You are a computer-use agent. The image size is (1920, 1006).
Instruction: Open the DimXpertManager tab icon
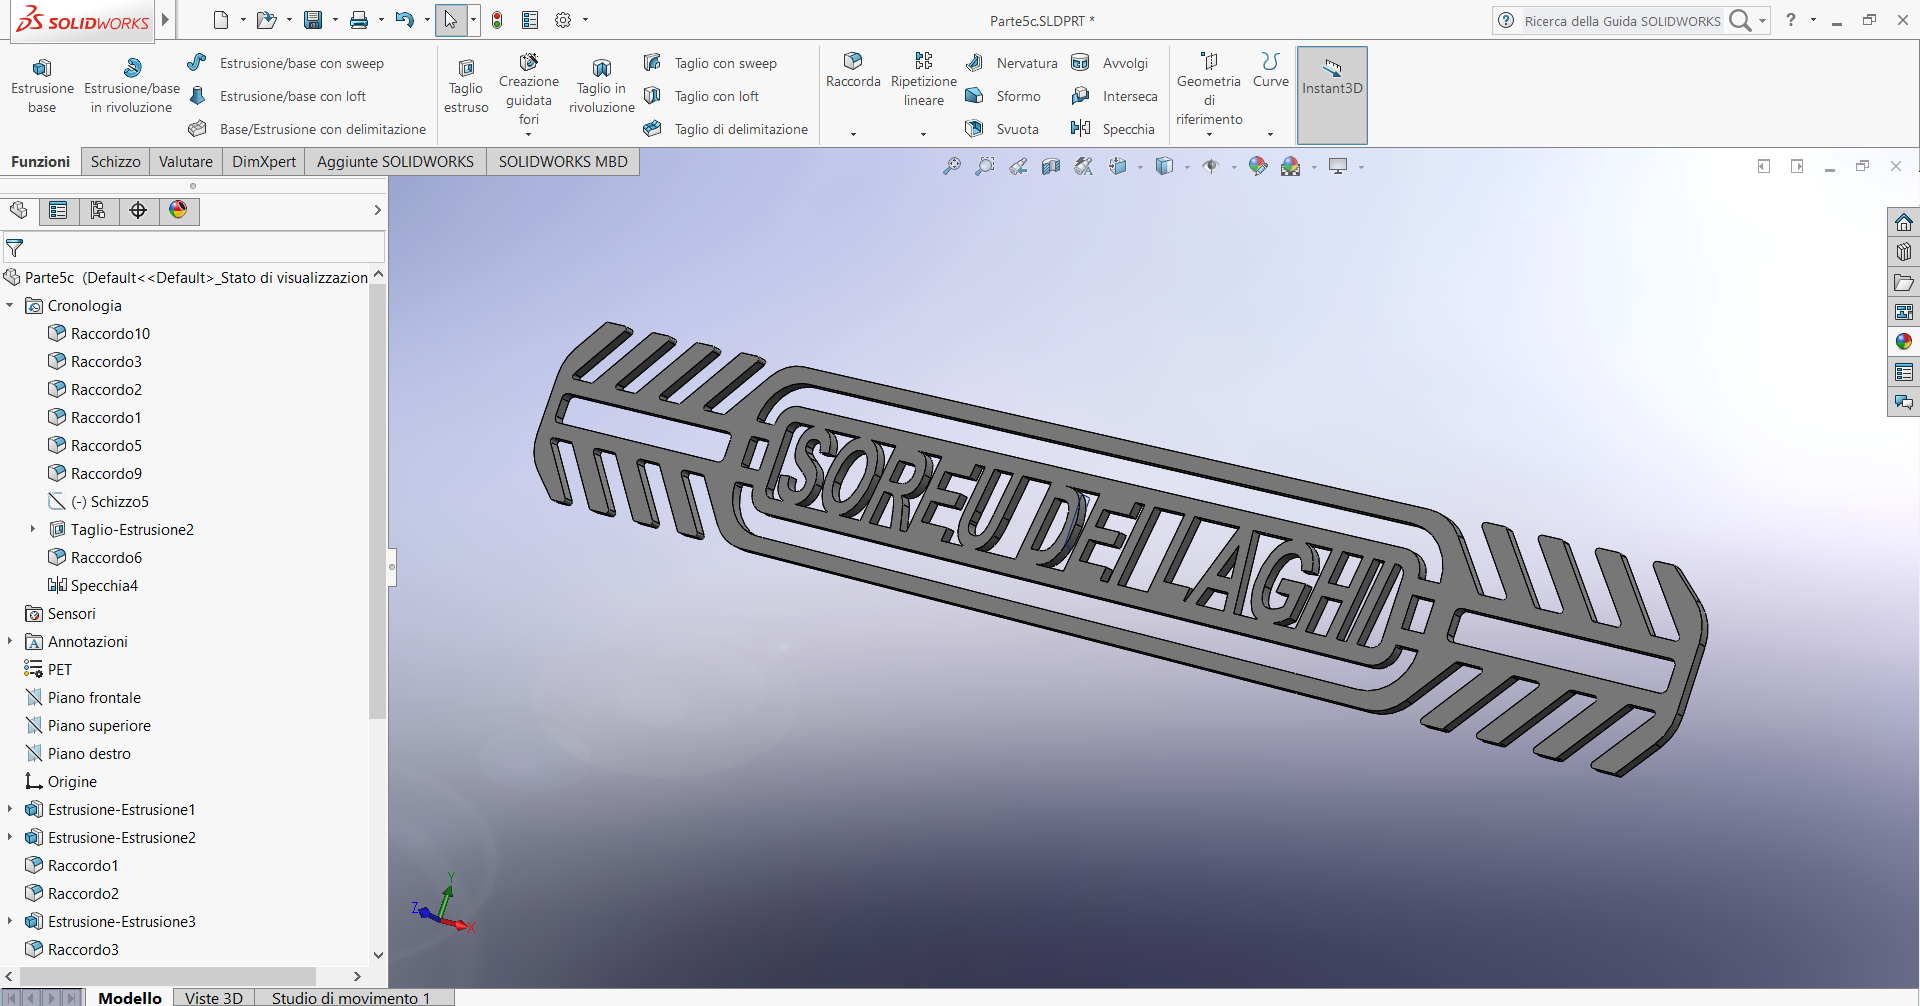tap(138, 210)
